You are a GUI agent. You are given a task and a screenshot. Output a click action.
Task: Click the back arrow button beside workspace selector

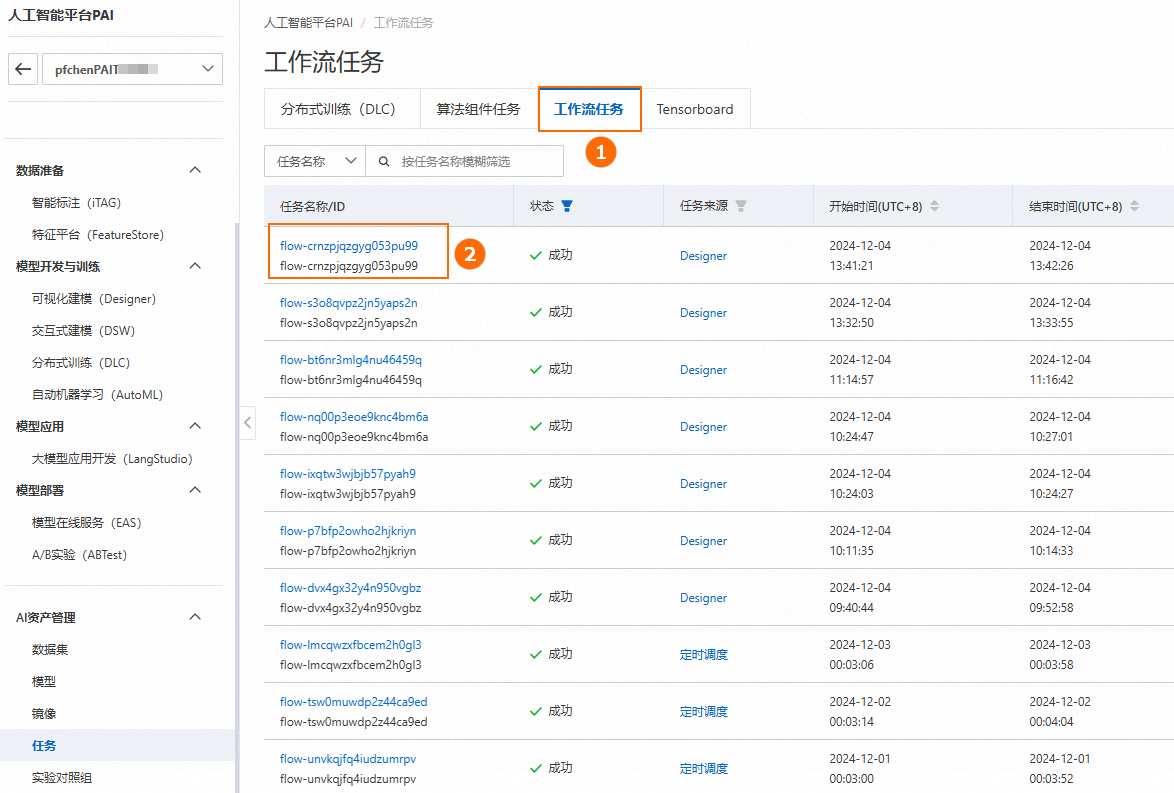coord(23,69)
